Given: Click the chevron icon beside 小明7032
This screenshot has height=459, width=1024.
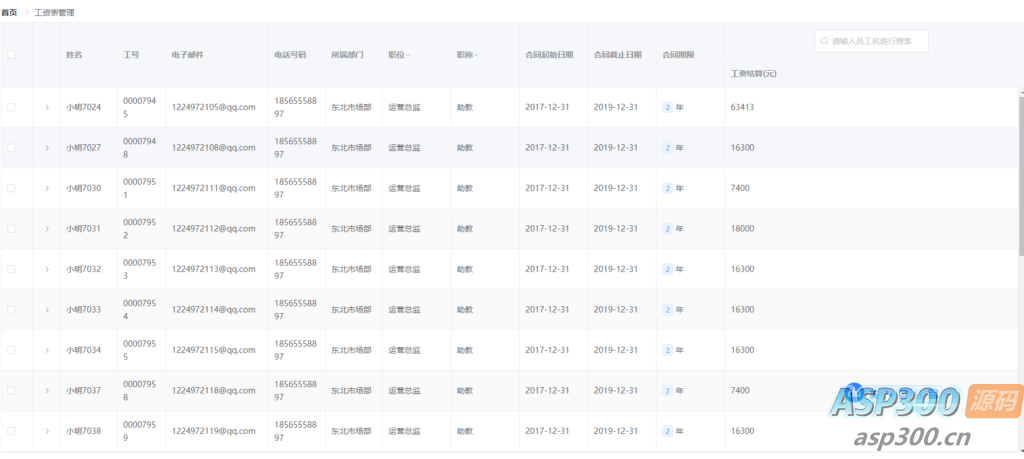Looking at the screenshot, I should coord(47,269).
